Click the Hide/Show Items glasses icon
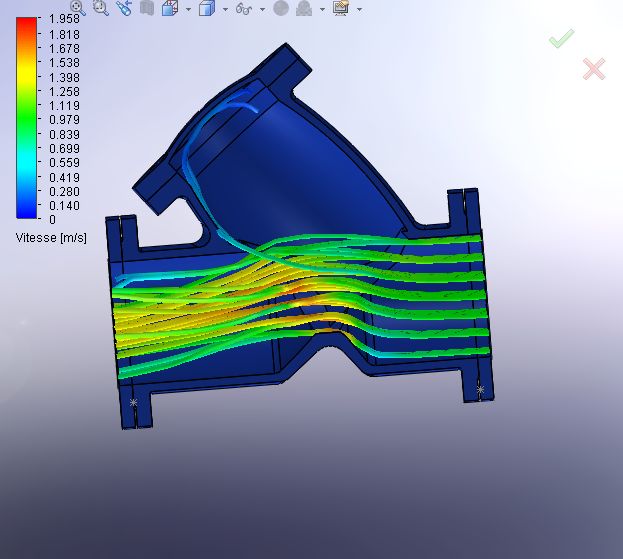Image resolution: width=623 pixels, height=559 pixels. (x=244, y=8)
